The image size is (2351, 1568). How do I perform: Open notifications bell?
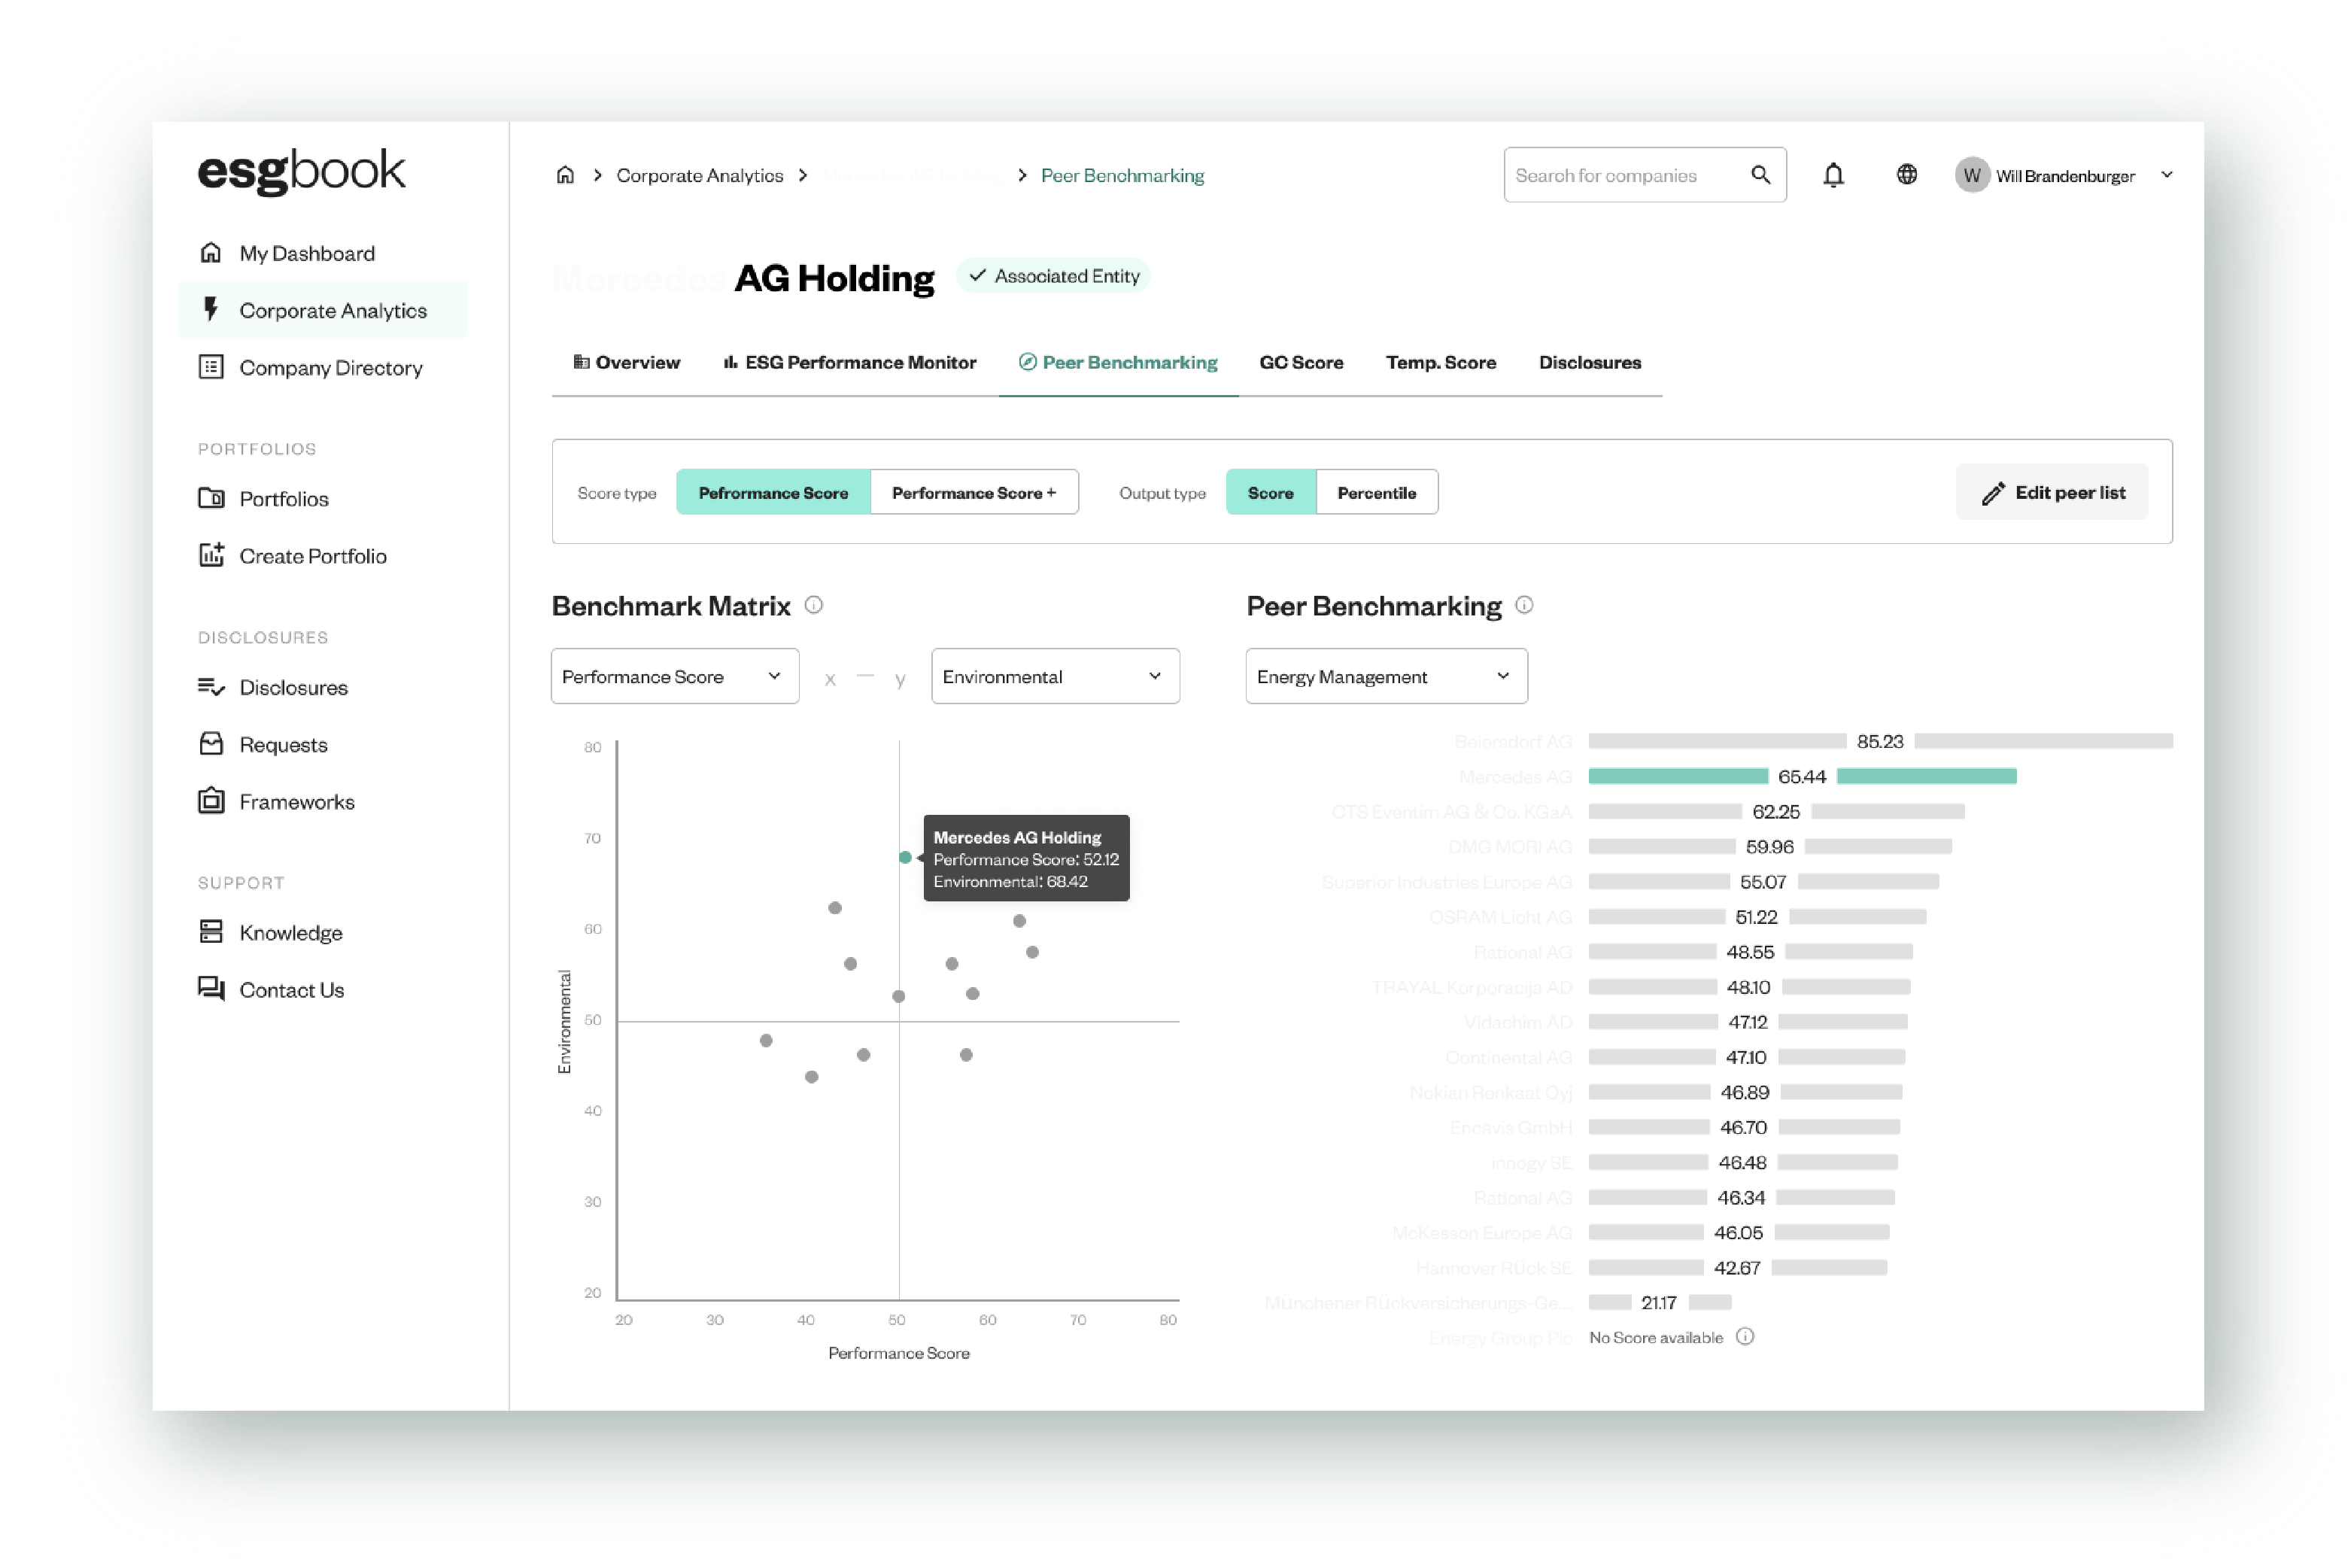tap(1833, 175)
